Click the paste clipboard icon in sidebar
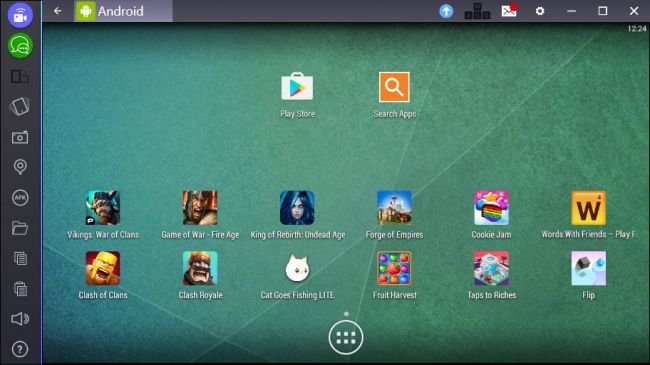The height and width of the screenshot is (365, 650). point(20,289)
